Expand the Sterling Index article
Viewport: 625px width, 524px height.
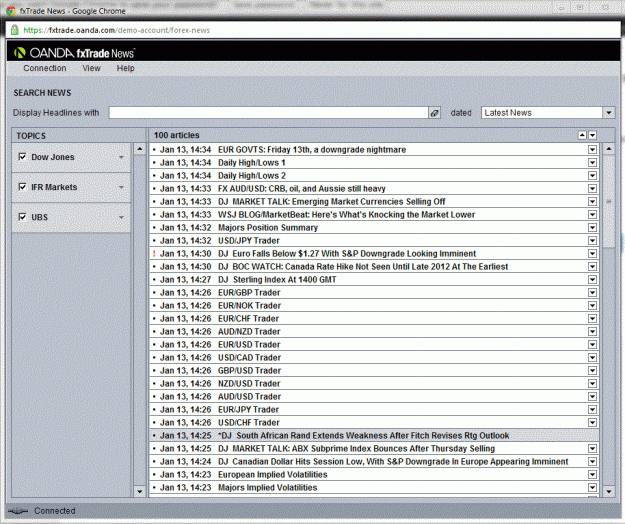[x=592, y=280]
